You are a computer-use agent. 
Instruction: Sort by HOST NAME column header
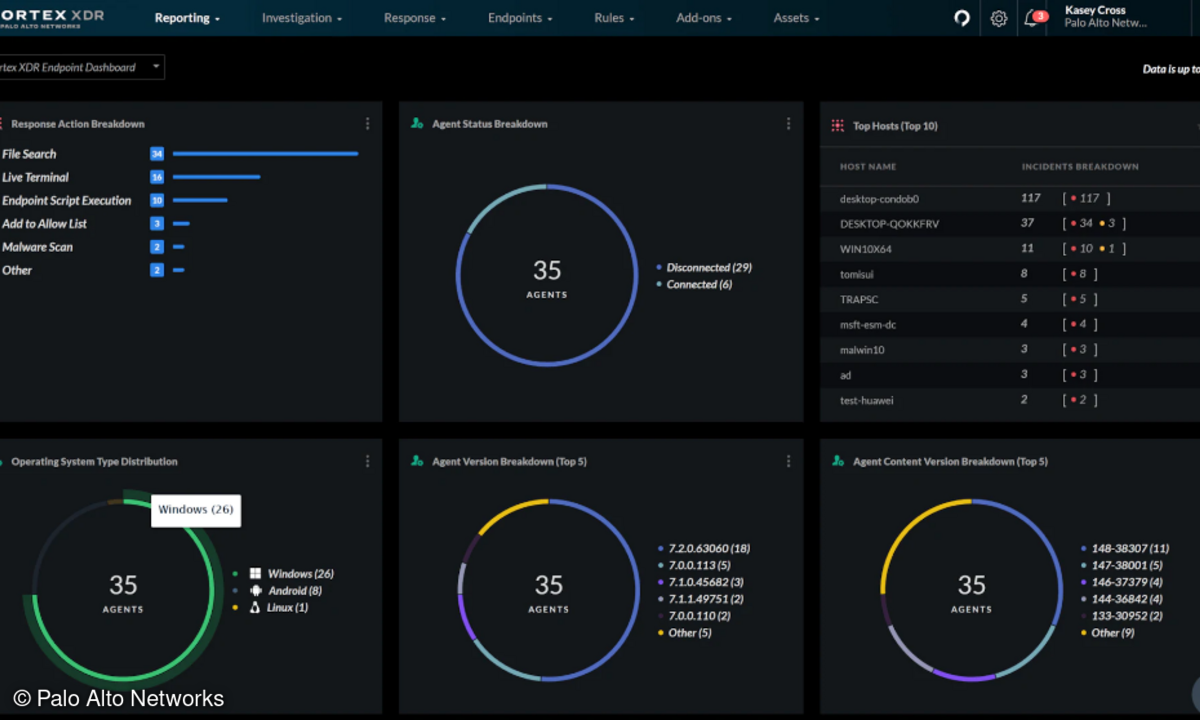coord(868,167)
